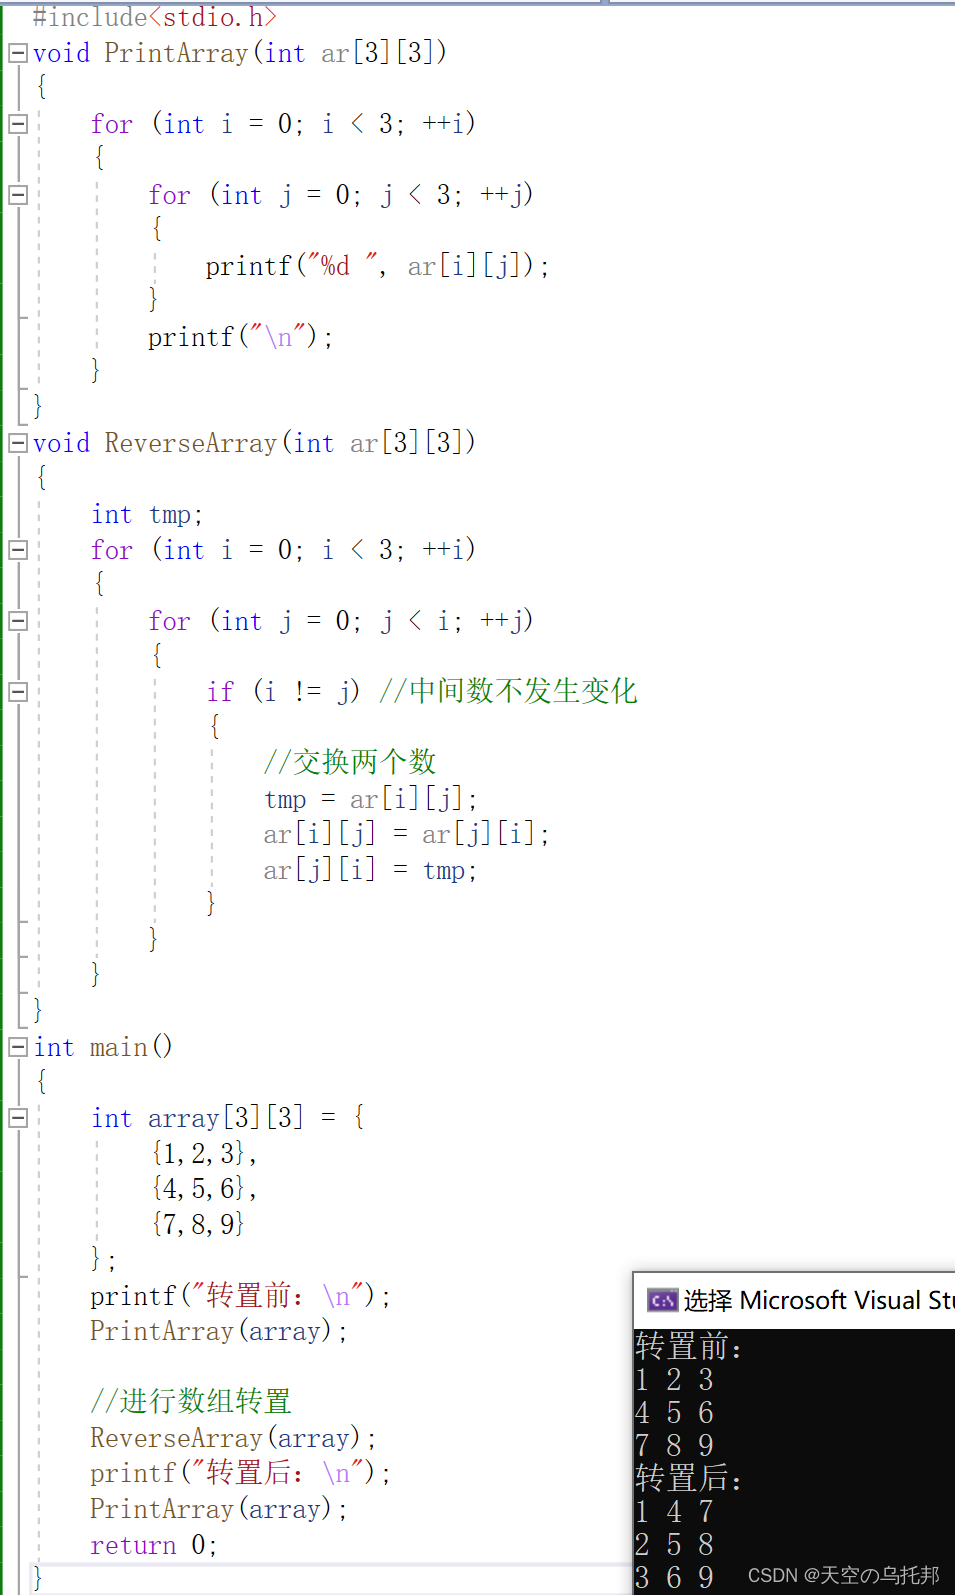Click the PrintArray(array) call above 'return 0'
This screenshot has height=1595, width=955.
(x=219, y=1509)
